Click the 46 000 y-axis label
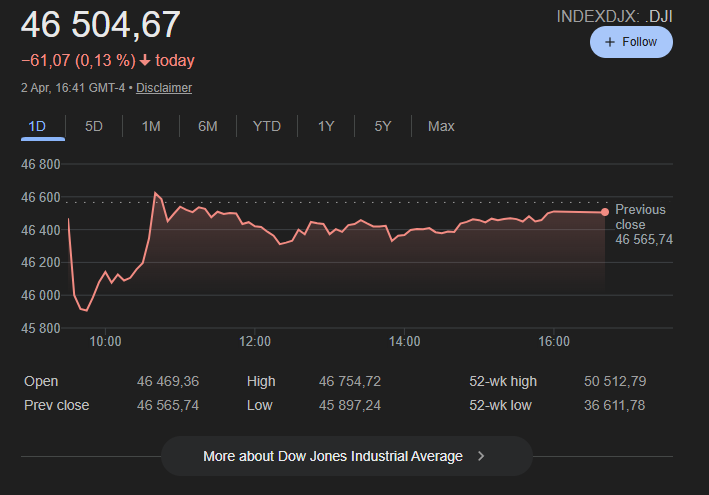Screen dimensions: 709x495 (x=41, y=295)
